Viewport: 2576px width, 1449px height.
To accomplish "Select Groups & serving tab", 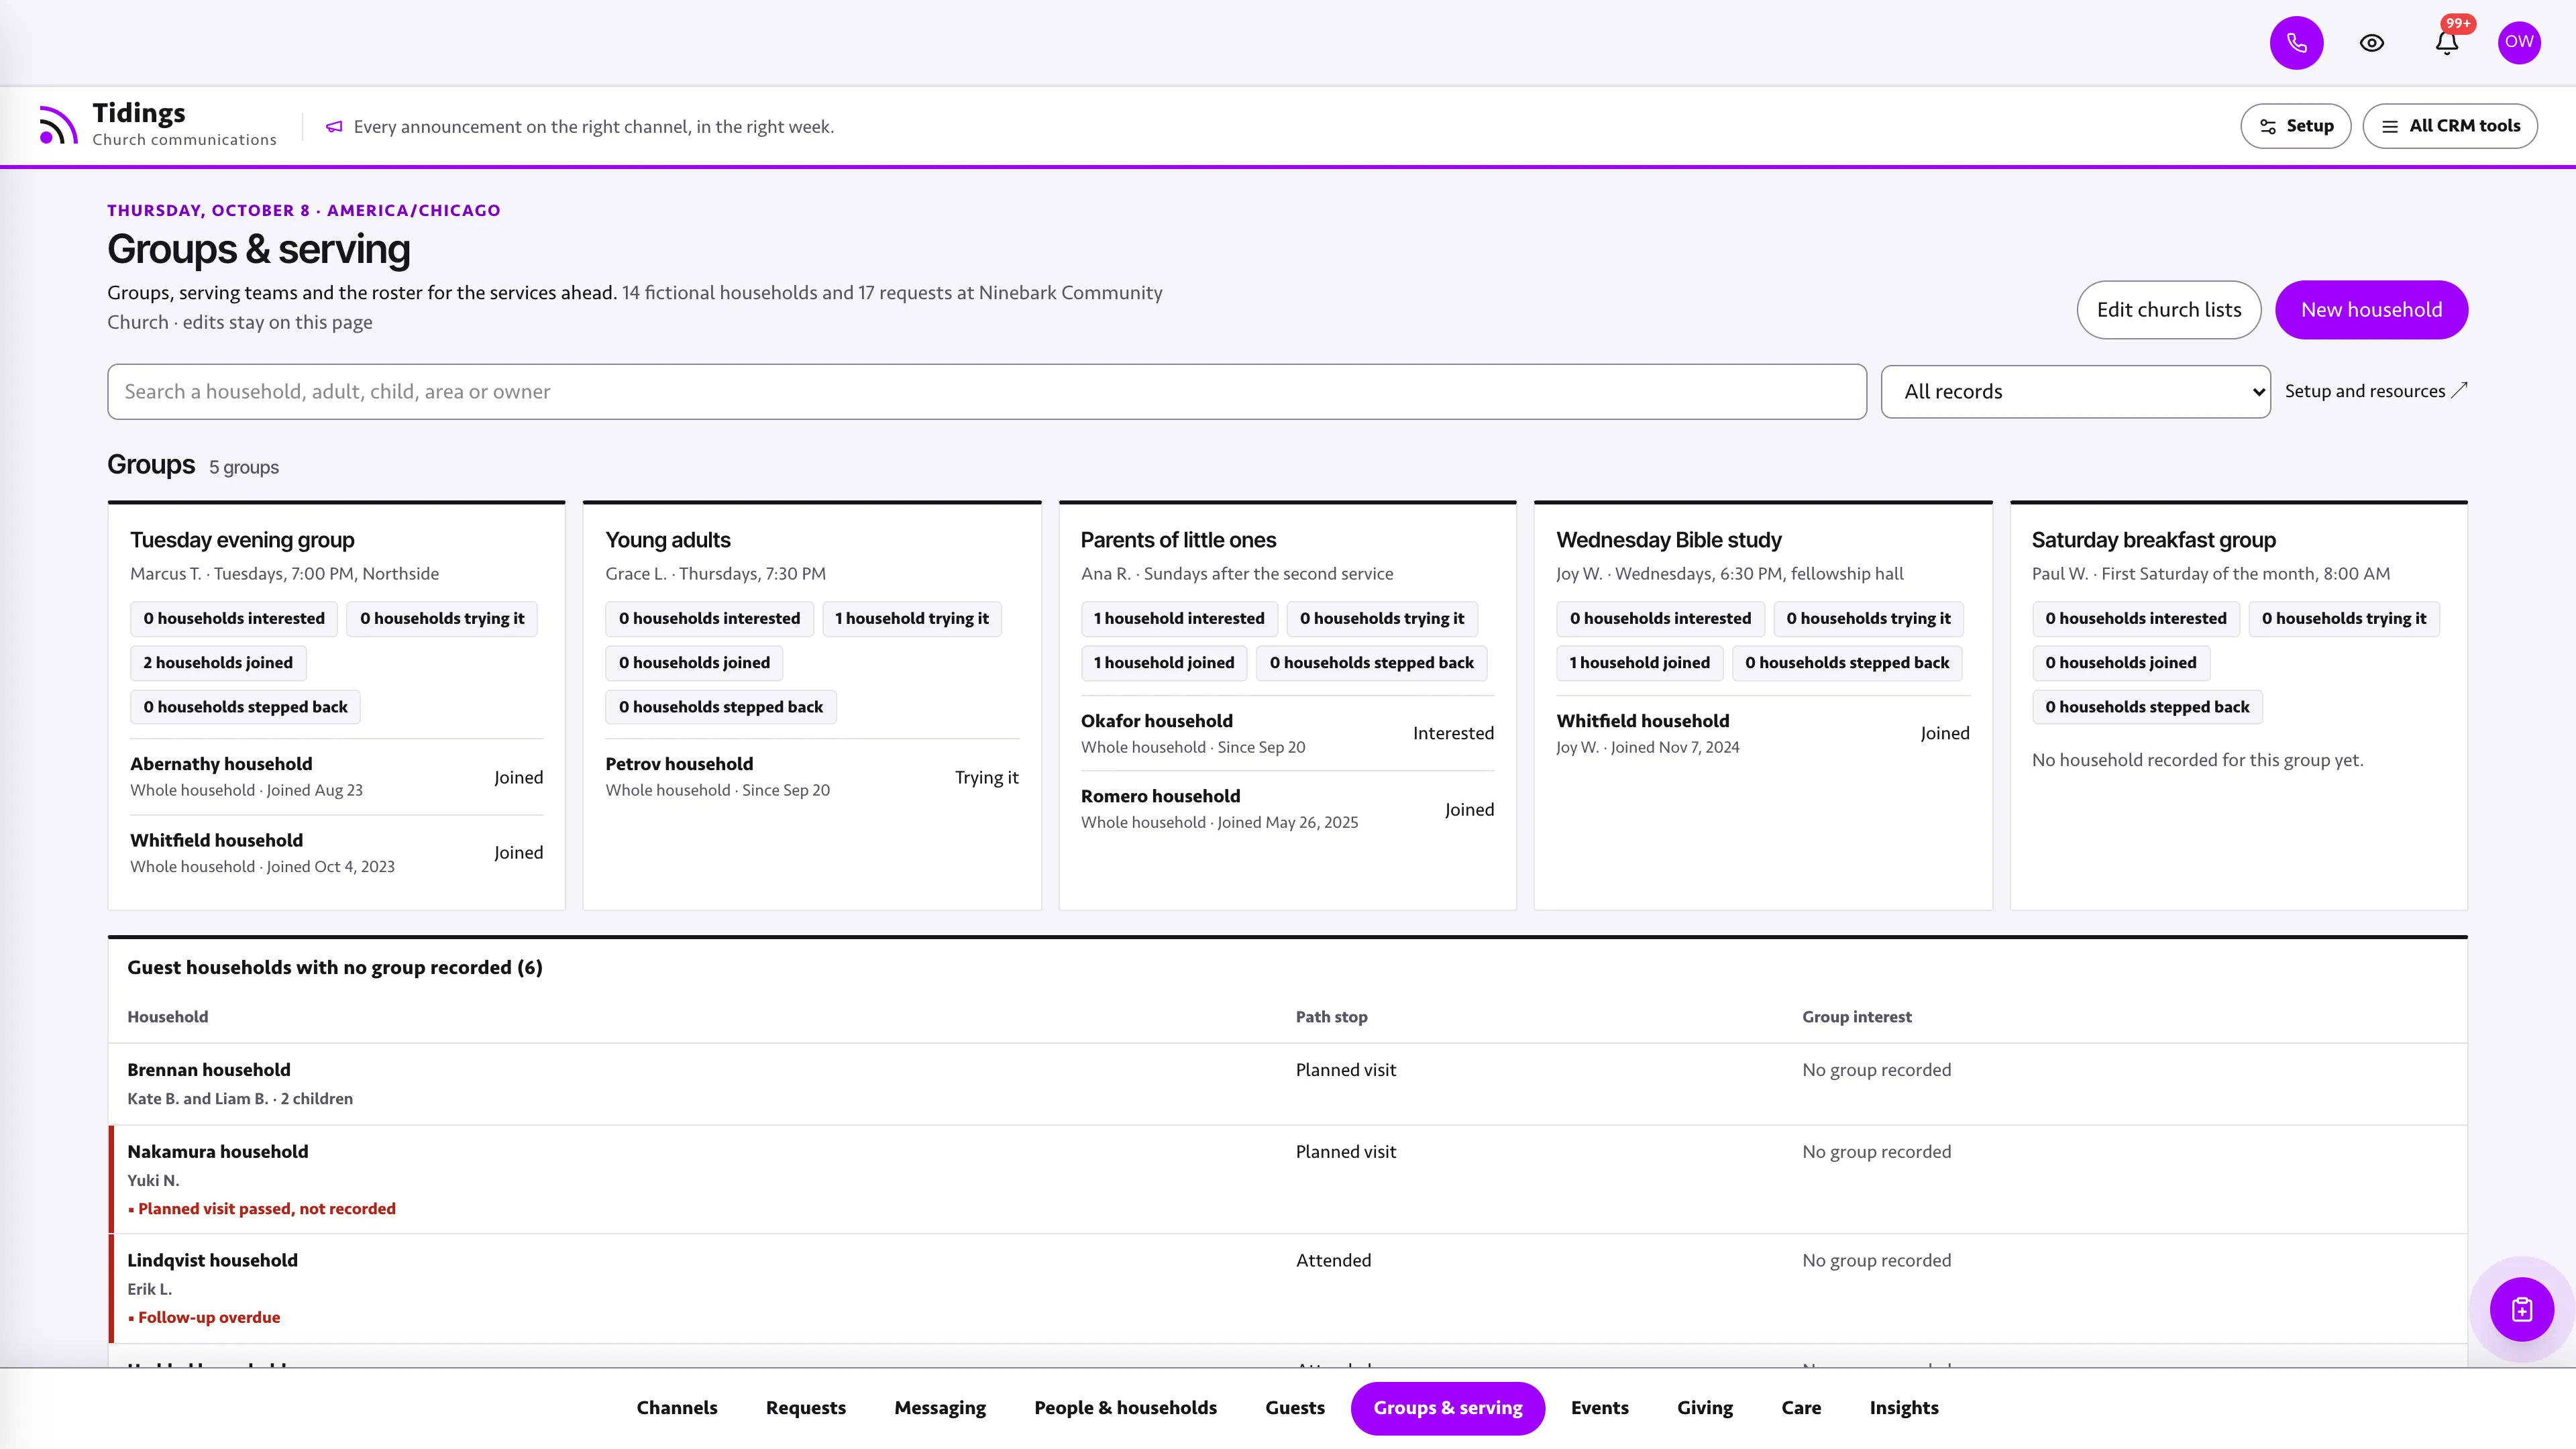I will (1447, 1408).
